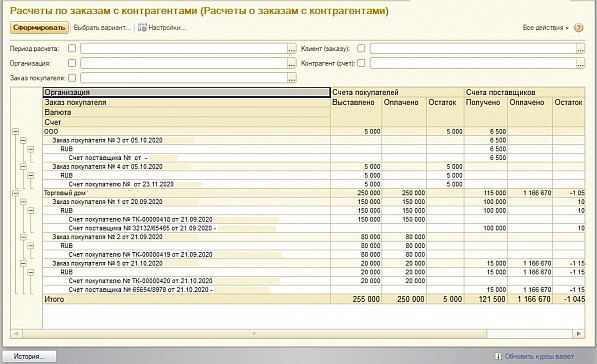Select the Организация header cell
This screenshot has width=597, height=364.
pos(187,92)
